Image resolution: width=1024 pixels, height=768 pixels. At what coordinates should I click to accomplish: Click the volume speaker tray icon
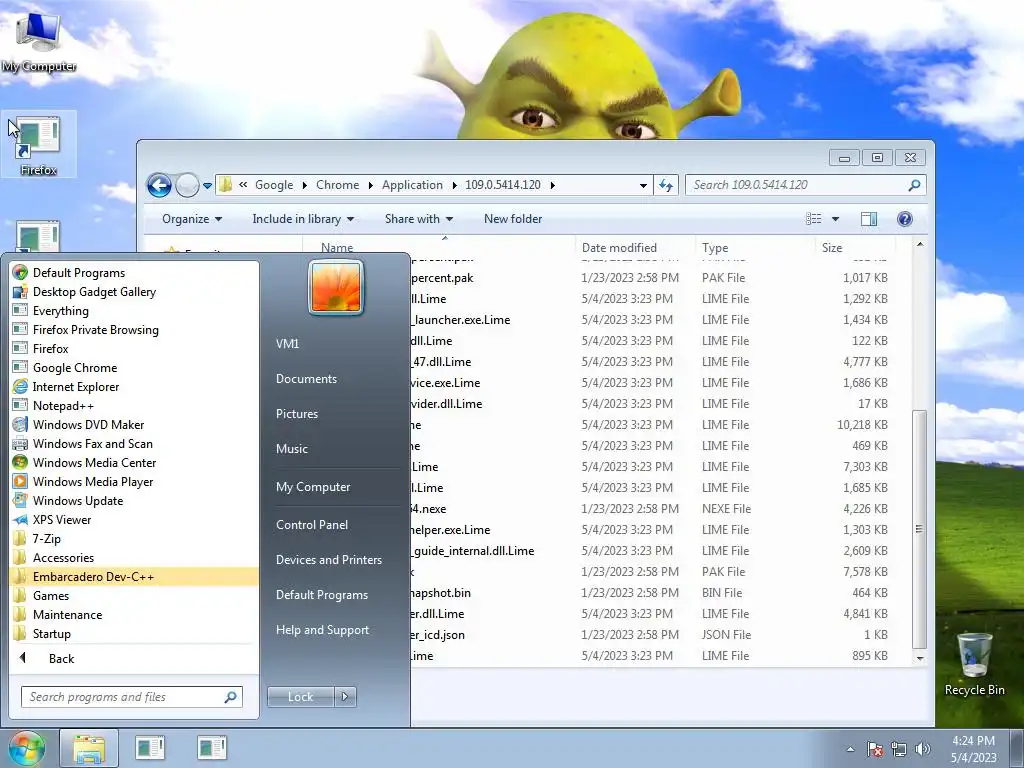(922, 749)
